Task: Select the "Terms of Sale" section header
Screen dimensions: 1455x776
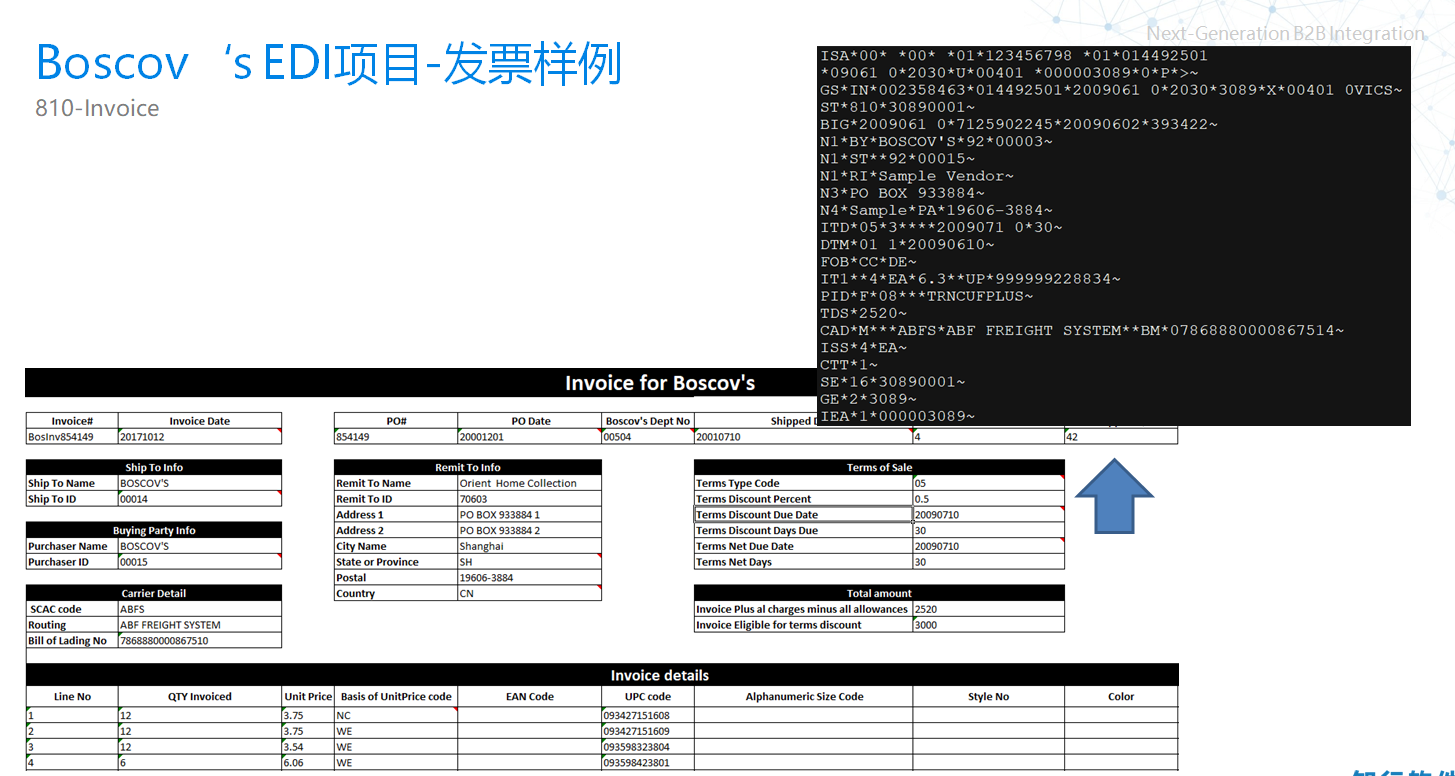Action: coord(879,467)
